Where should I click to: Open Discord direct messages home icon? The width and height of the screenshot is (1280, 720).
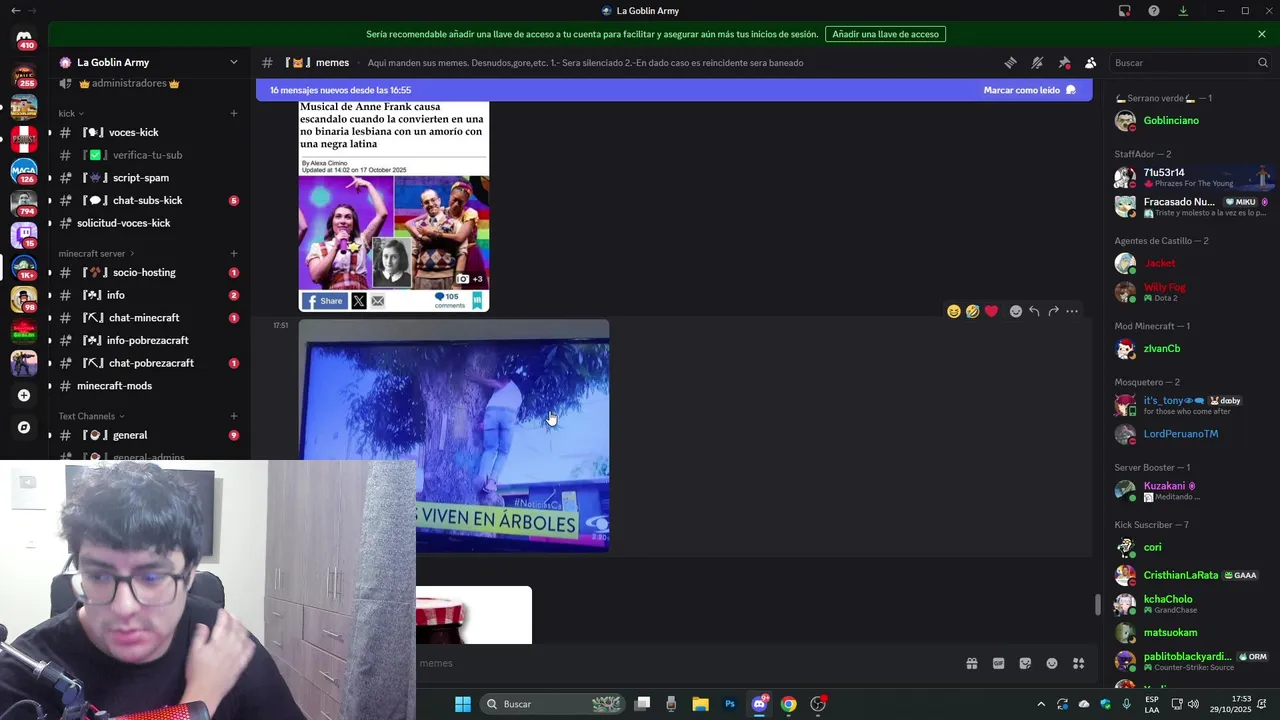tap(24, 39)
